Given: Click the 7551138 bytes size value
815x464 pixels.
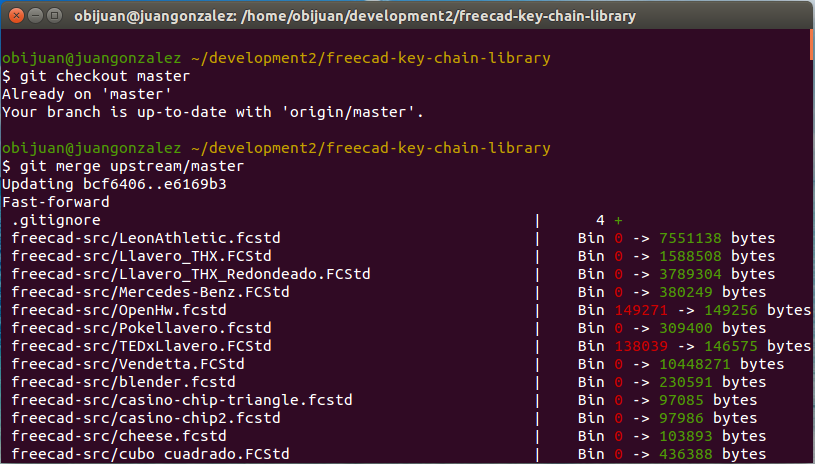Looking at the screenshot, I should 691,238.
